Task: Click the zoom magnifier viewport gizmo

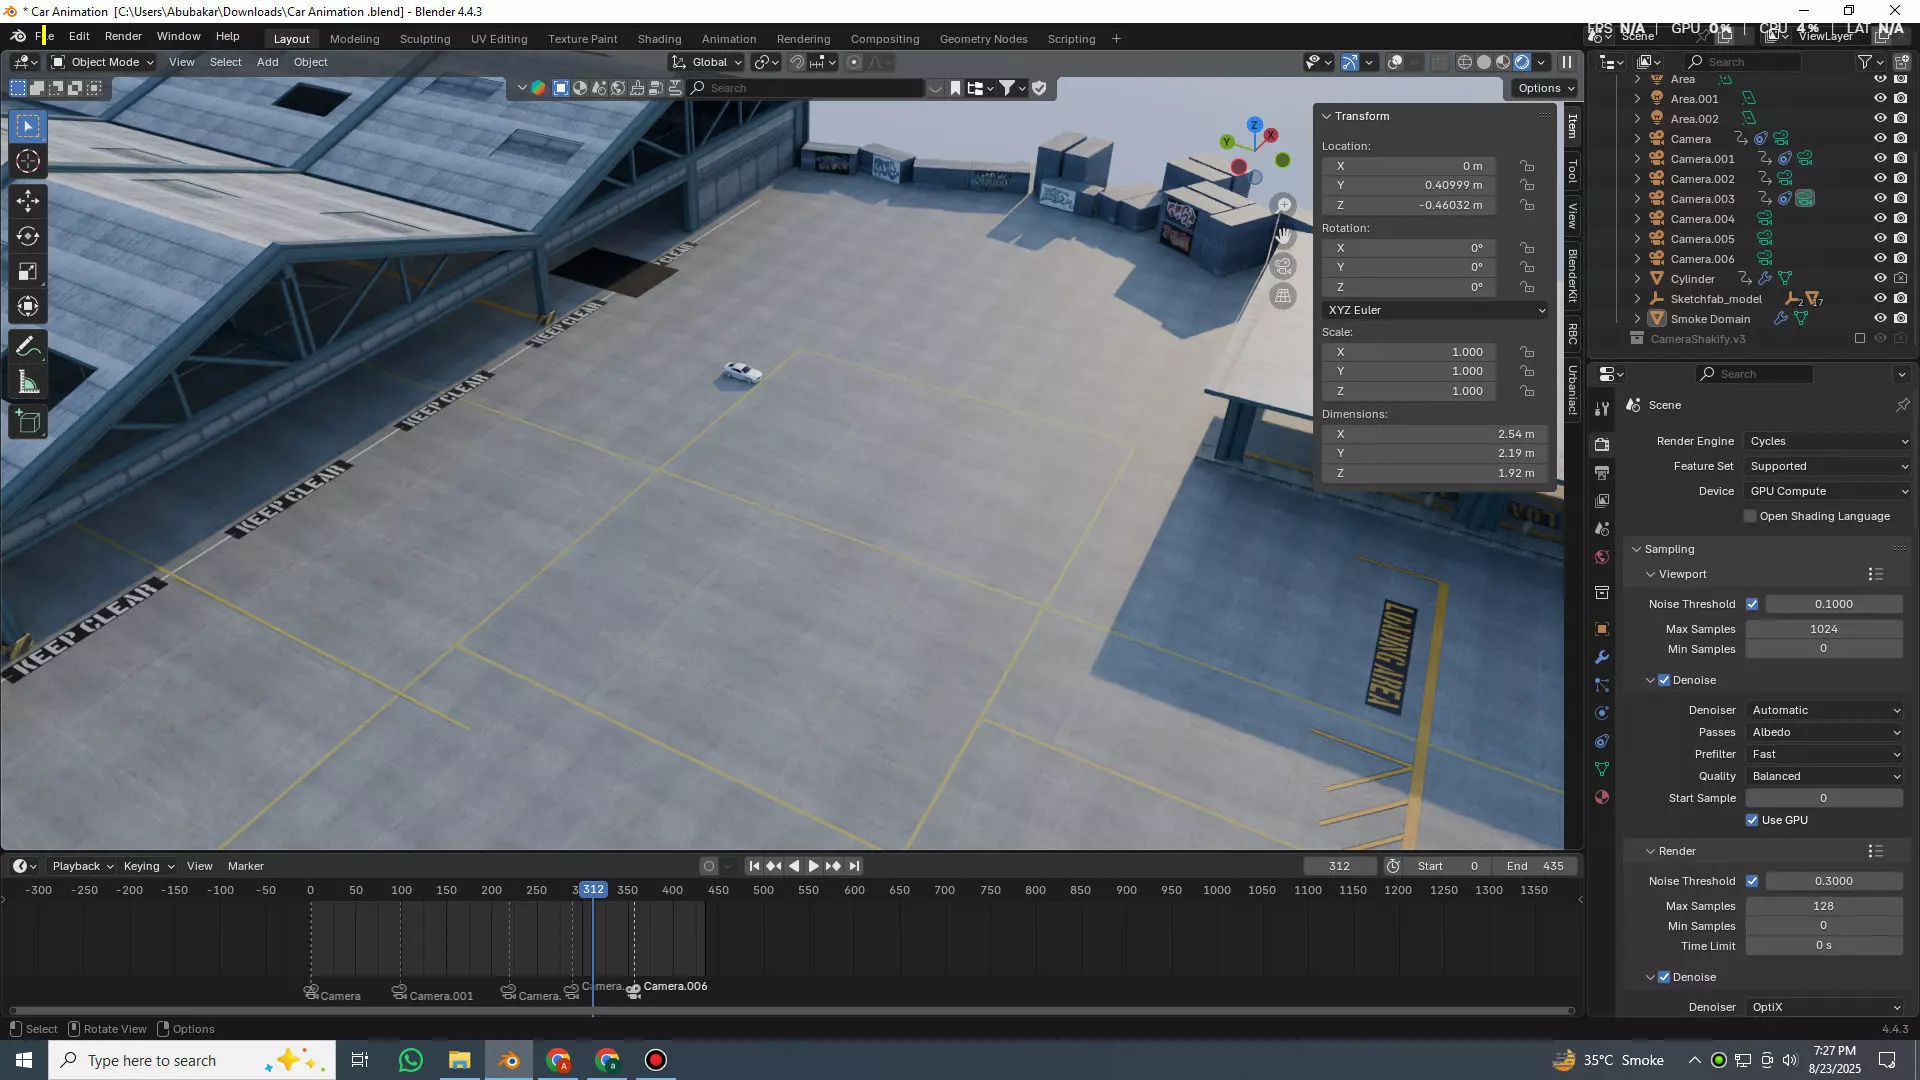Action: (1284, 205)
